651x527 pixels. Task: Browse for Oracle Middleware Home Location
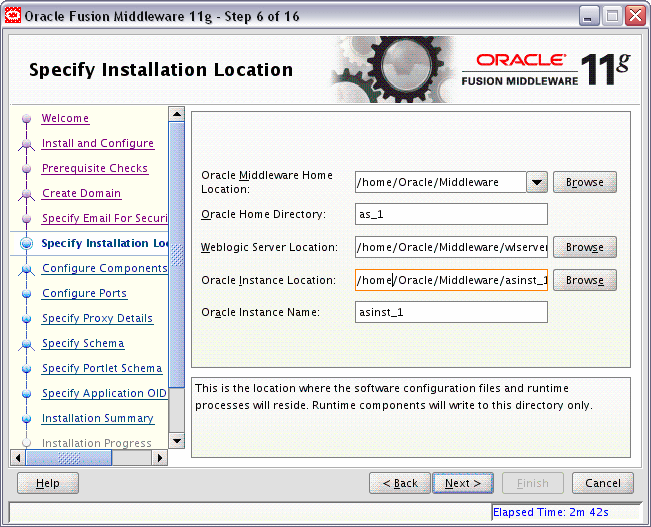coord(585,182)
